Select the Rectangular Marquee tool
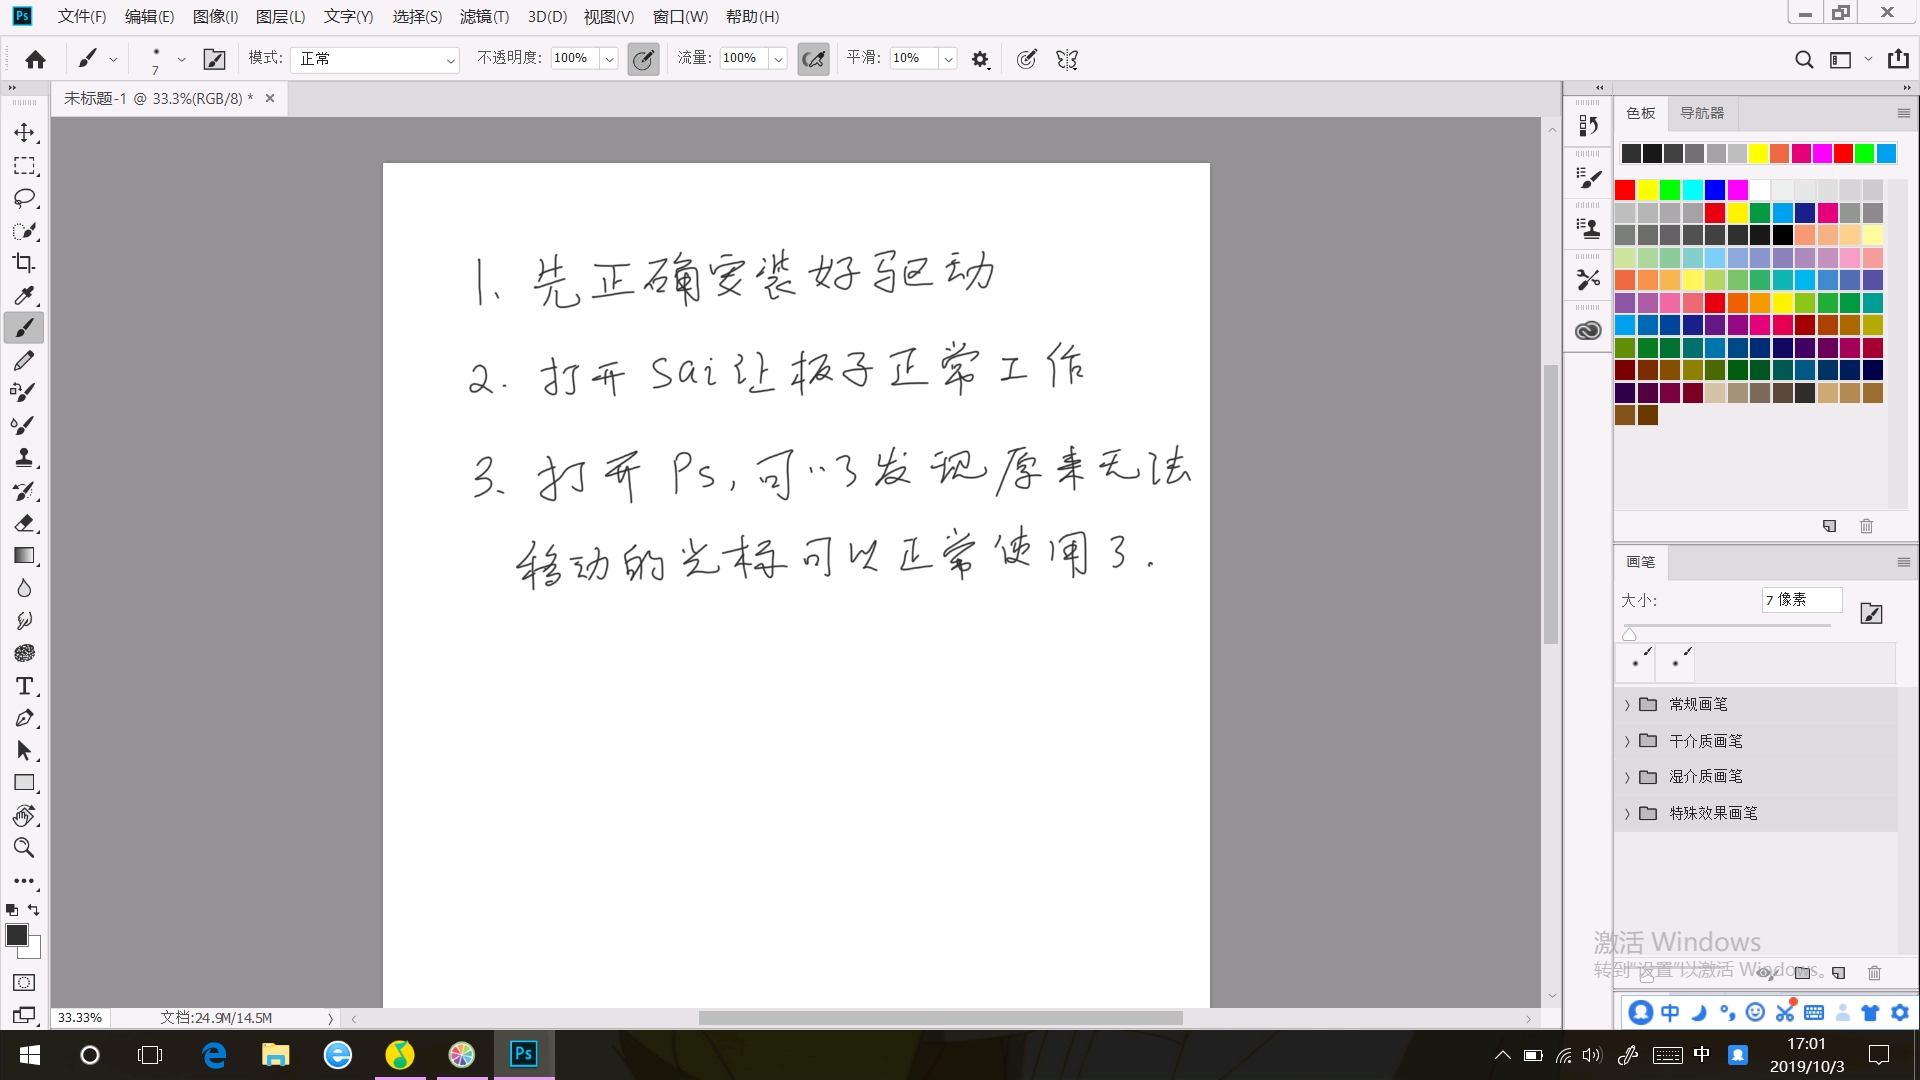1920x1080 pixels. 24,166
